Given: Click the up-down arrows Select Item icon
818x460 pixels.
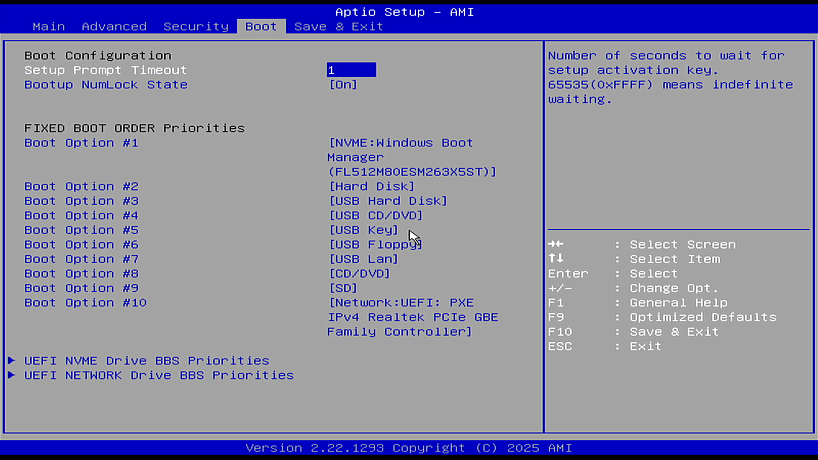Looking at the screenshot, I should pos(556,258).
